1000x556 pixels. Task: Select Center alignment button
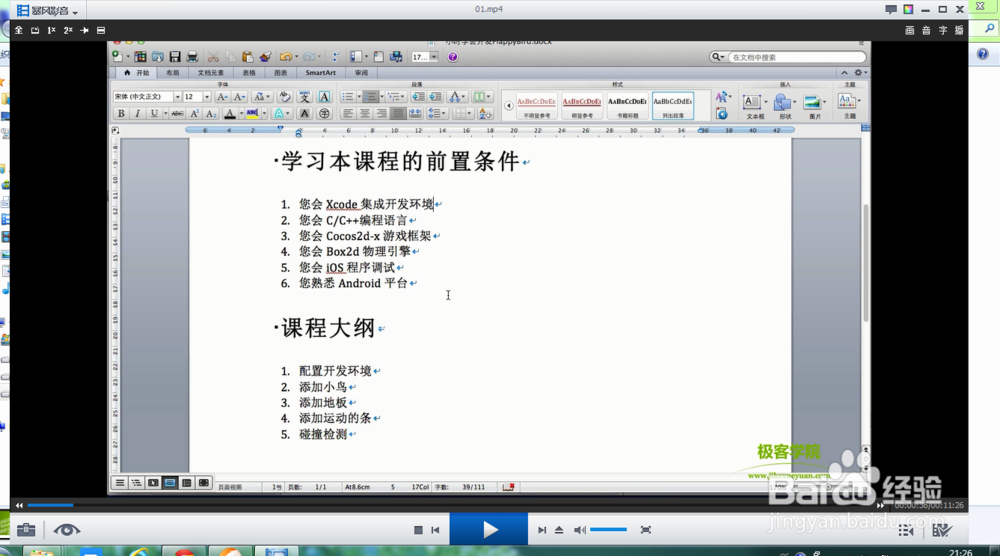pyautogui.click(x=365, y=113)
